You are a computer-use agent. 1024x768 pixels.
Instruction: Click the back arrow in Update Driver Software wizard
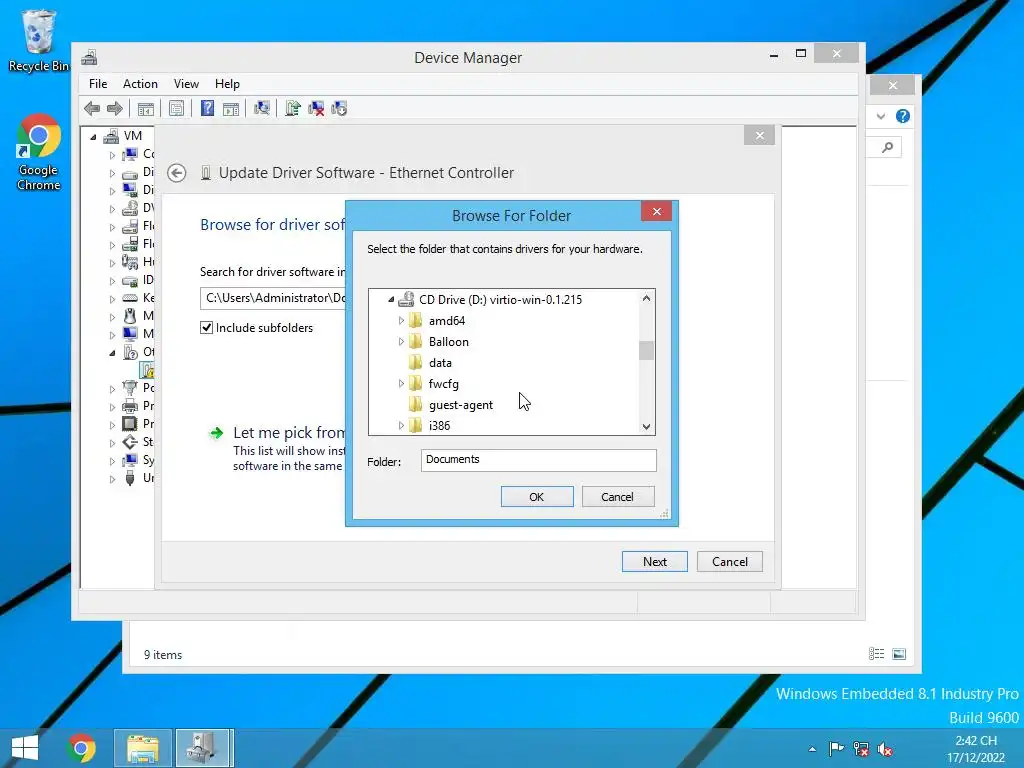click(x=176, y=173)
